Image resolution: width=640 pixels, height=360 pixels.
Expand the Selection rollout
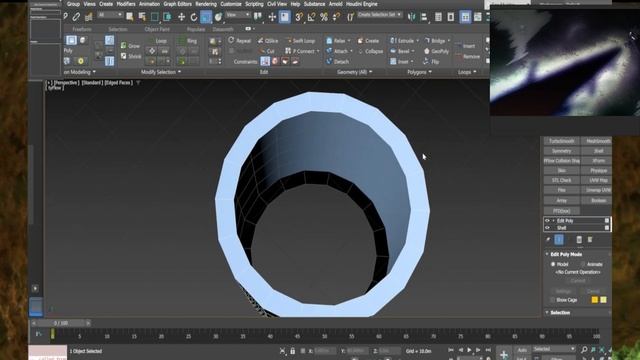coord(547,312)
